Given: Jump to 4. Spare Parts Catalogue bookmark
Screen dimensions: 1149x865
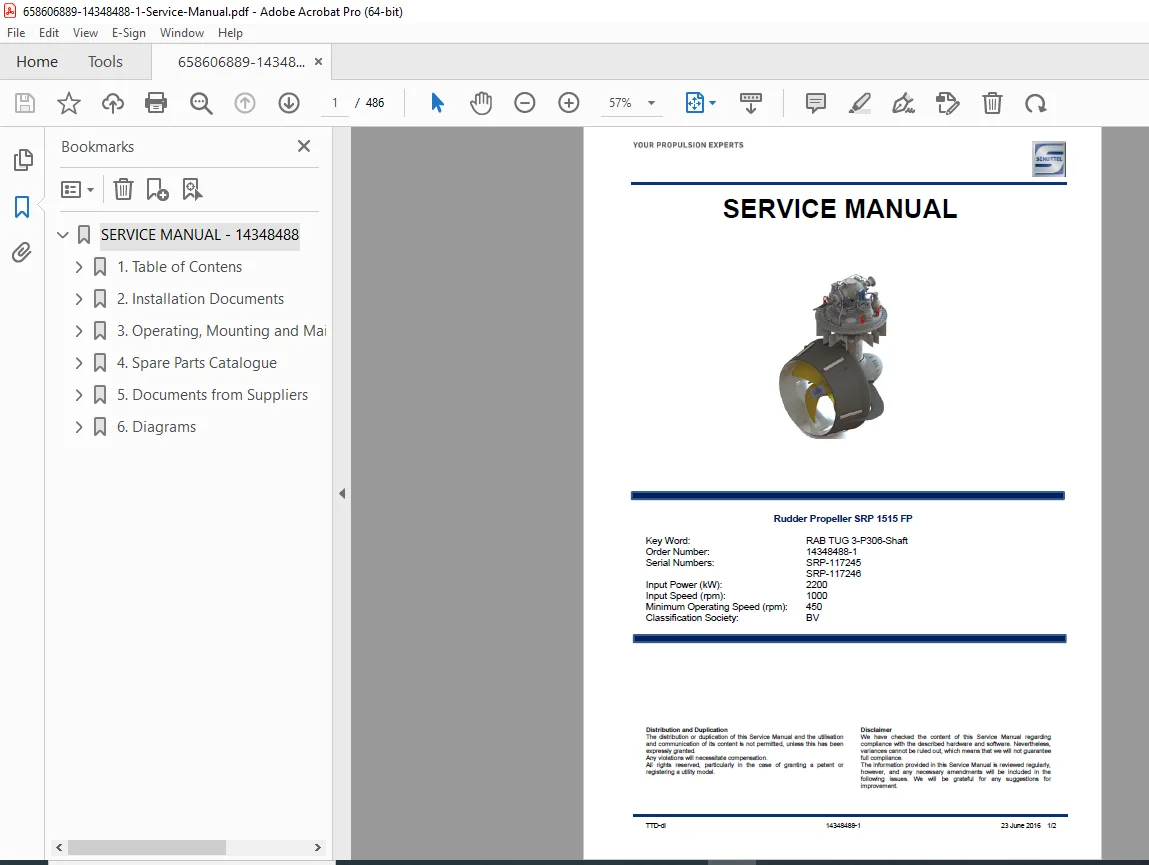Looking at the screenshot, I should coord(196,363).
